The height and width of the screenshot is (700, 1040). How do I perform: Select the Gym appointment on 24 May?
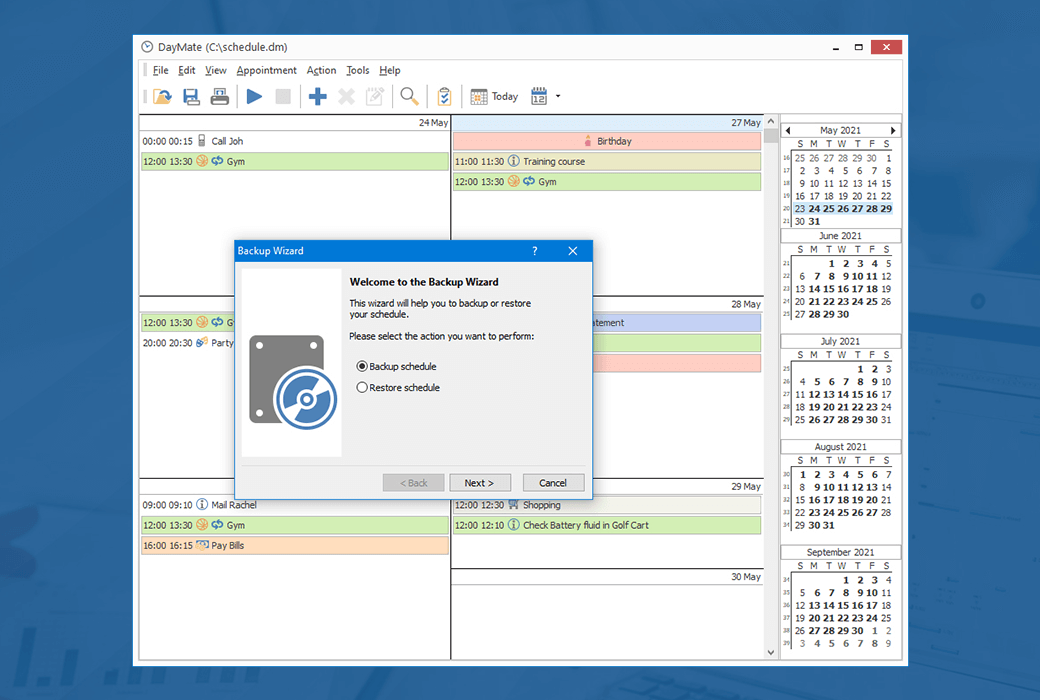coord(294,161)
